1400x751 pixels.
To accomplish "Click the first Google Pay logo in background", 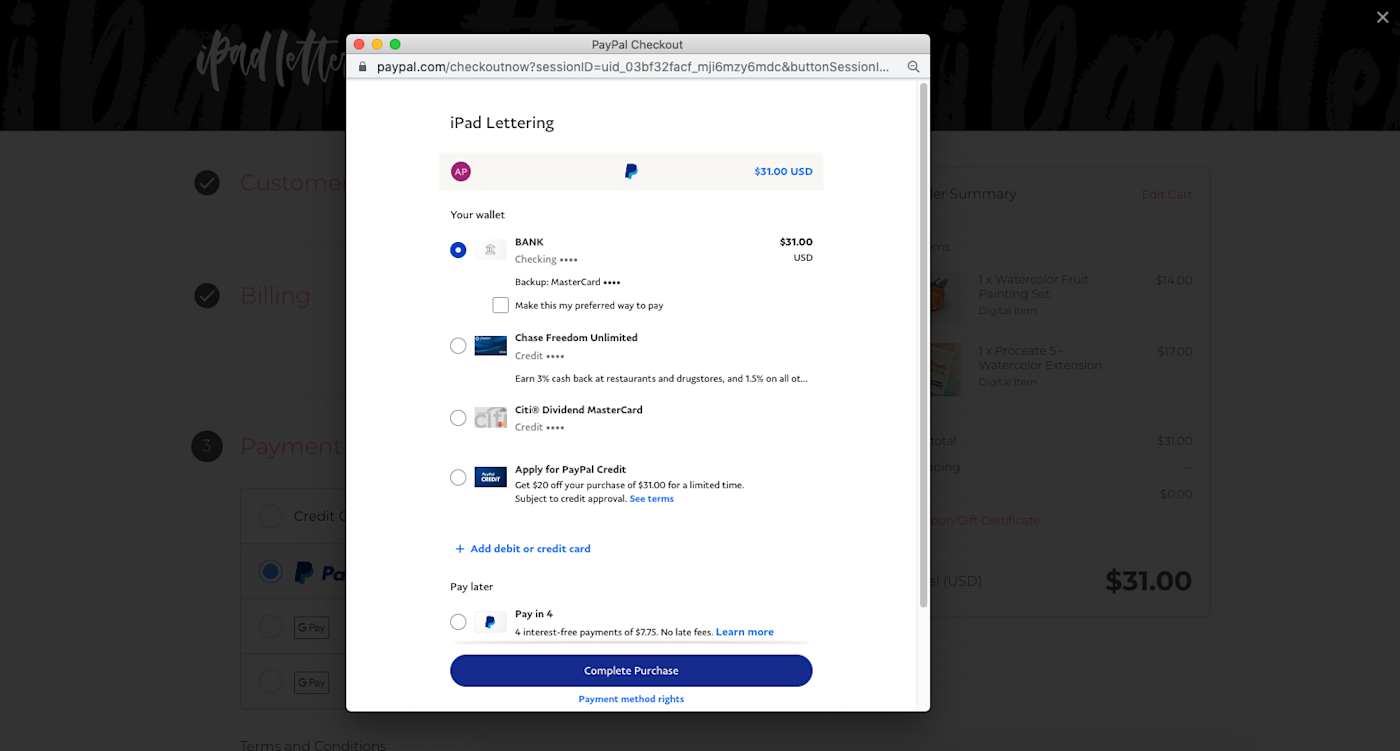I will [x=311, y=628].
